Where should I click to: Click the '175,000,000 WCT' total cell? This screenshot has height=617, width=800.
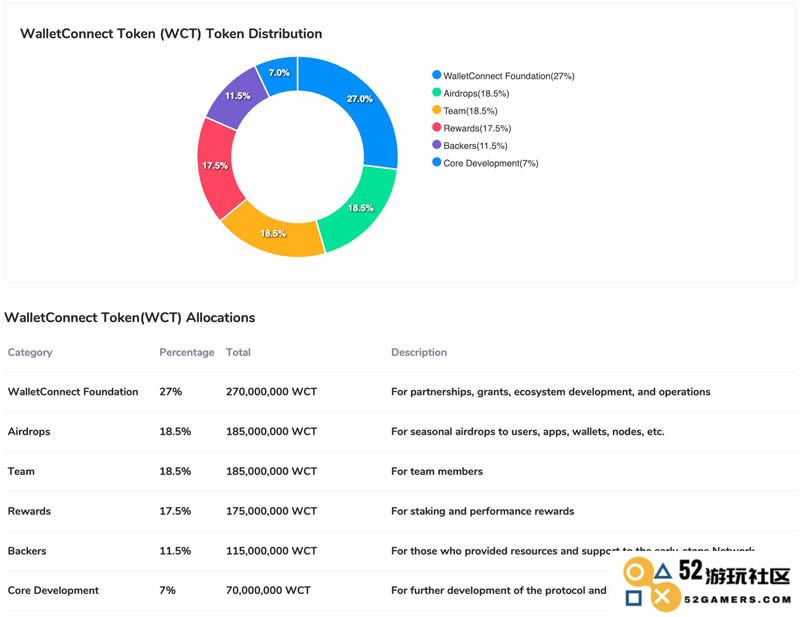point(271,511)
